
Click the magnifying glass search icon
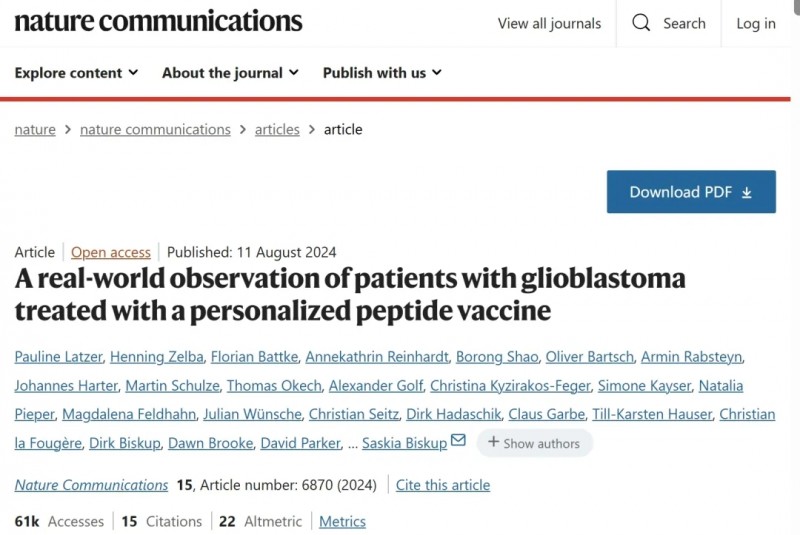coord(641,23)
